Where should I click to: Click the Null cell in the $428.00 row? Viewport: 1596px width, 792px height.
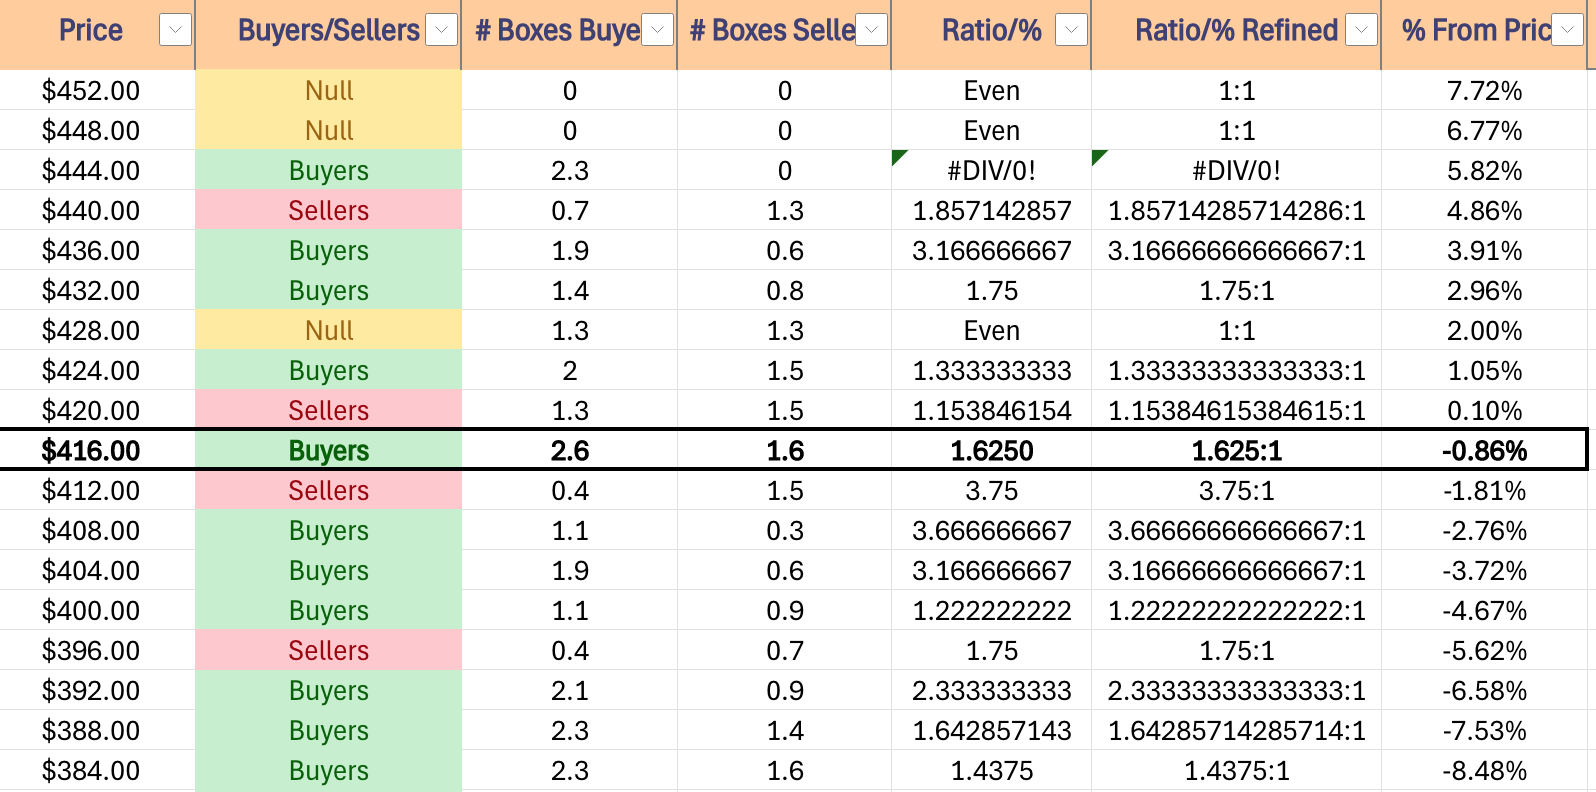(x=328, y=331)
